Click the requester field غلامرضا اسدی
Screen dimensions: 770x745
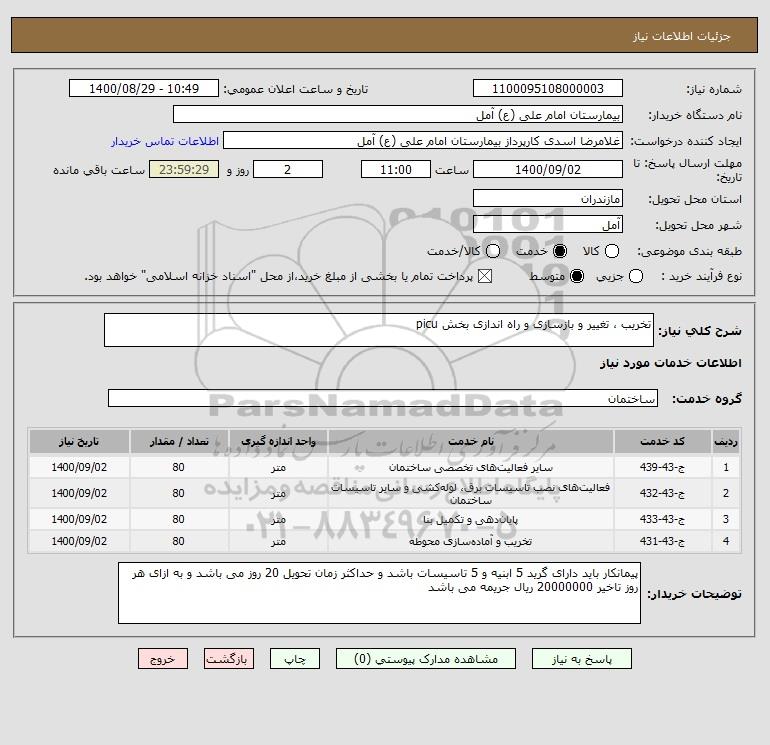click(423, 140)
